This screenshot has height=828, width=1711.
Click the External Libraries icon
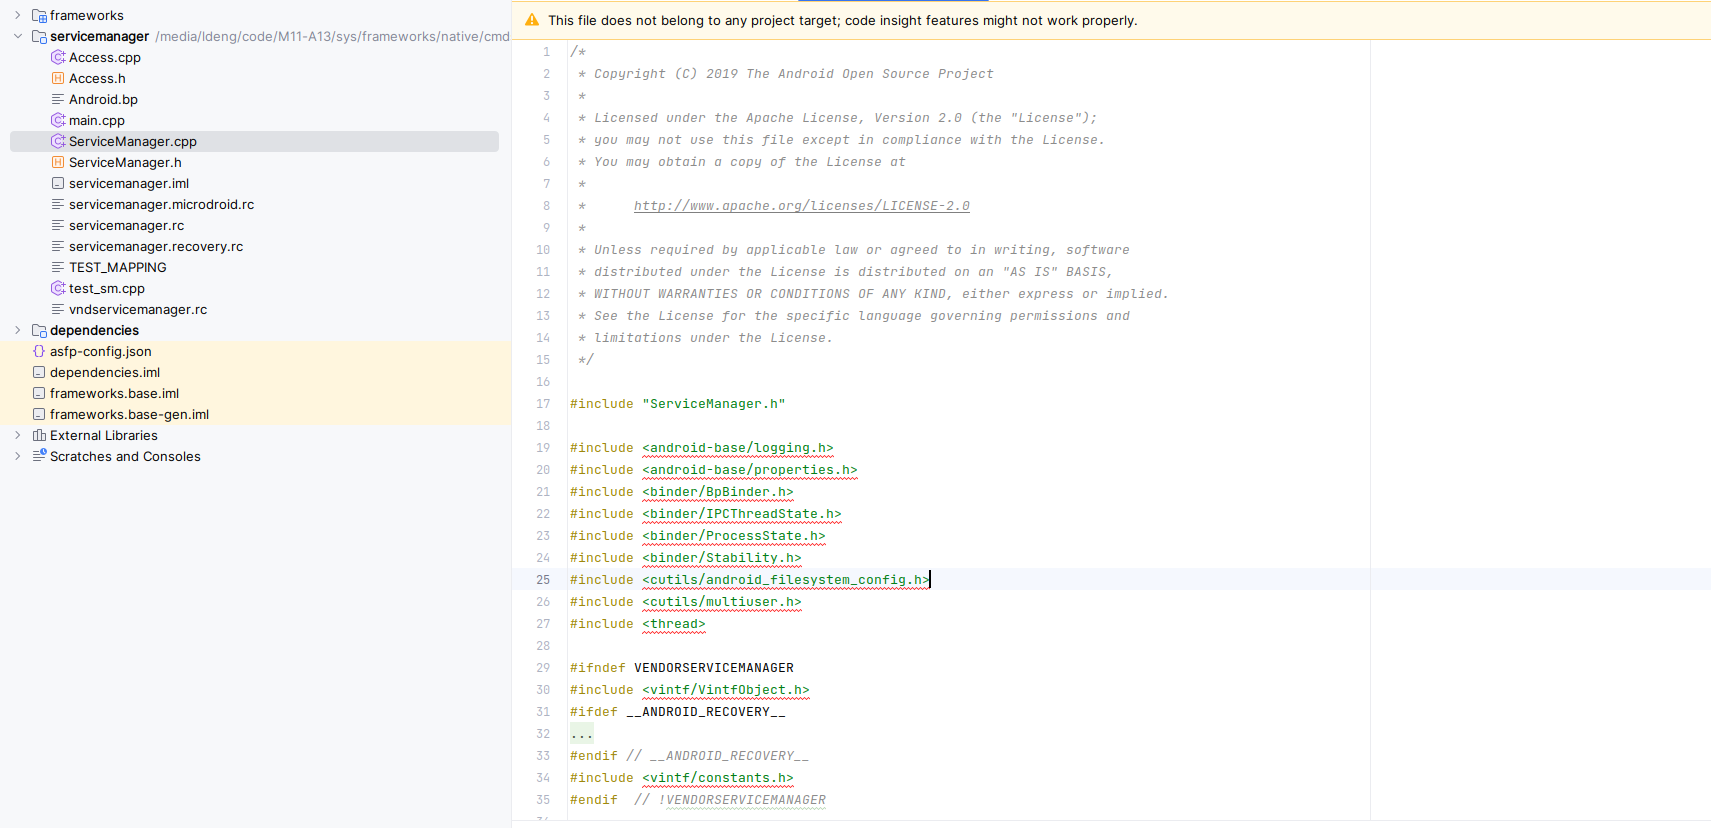click(39, 435)
